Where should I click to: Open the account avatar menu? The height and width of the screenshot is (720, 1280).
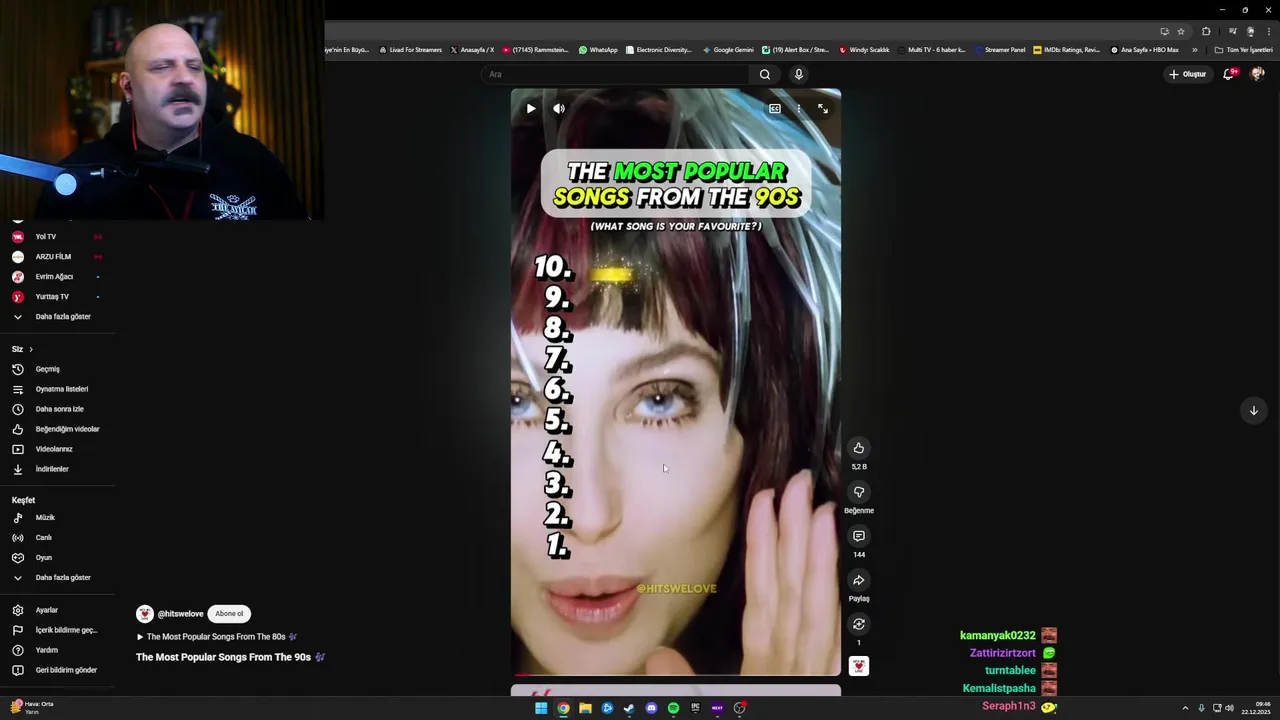point(1257,74)
